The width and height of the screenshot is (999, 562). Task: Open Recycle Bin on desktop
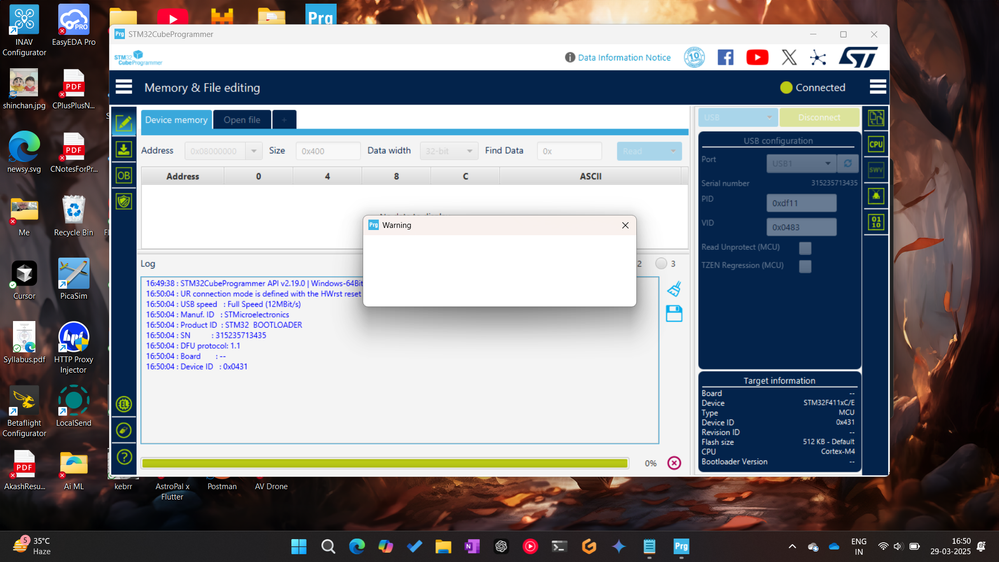click(73, 215)
